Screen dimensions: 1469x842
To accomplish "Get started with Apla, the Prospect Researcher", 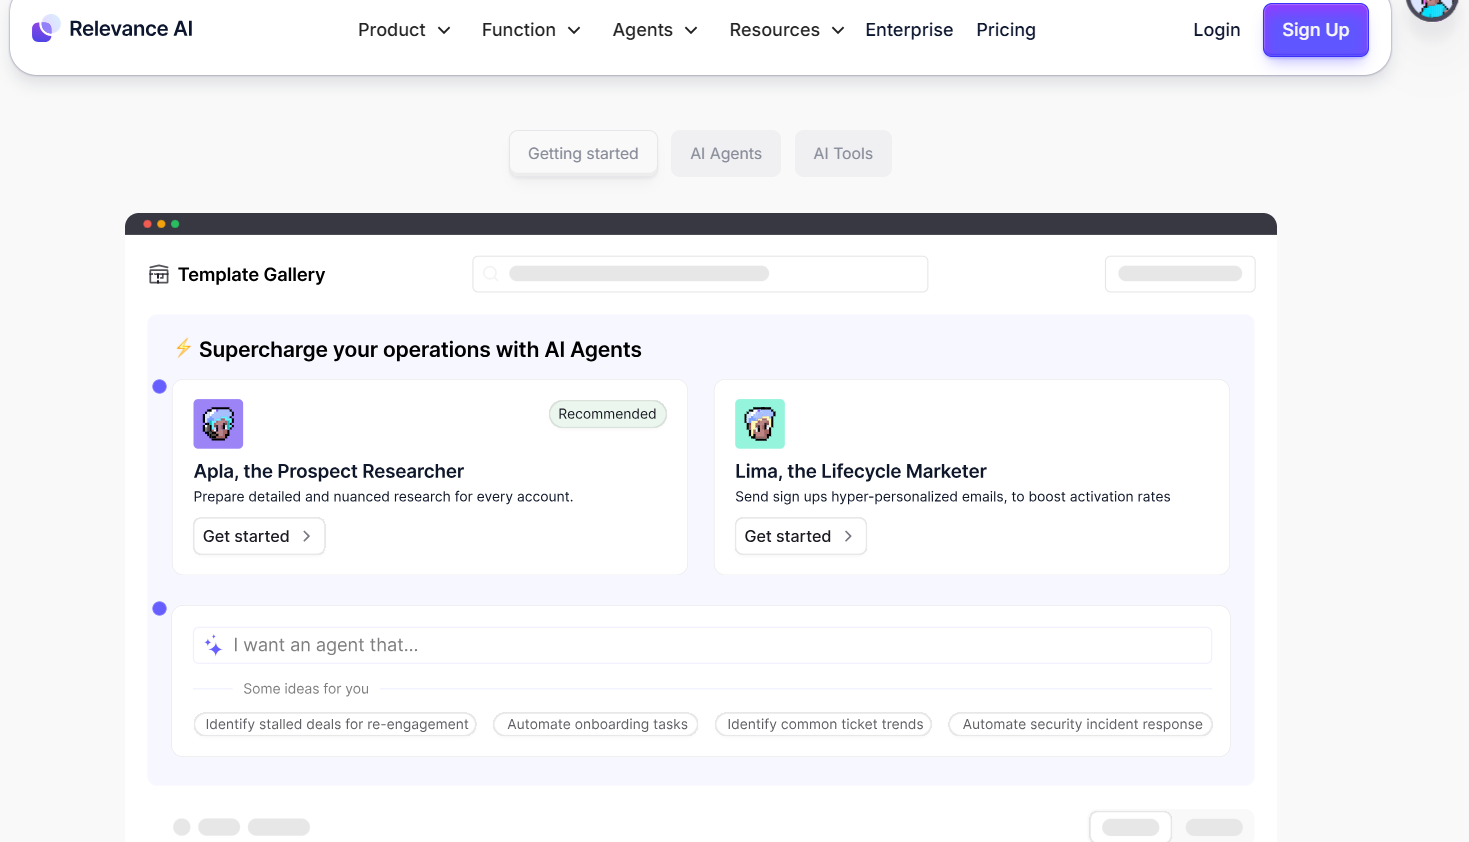I will 259,536.
